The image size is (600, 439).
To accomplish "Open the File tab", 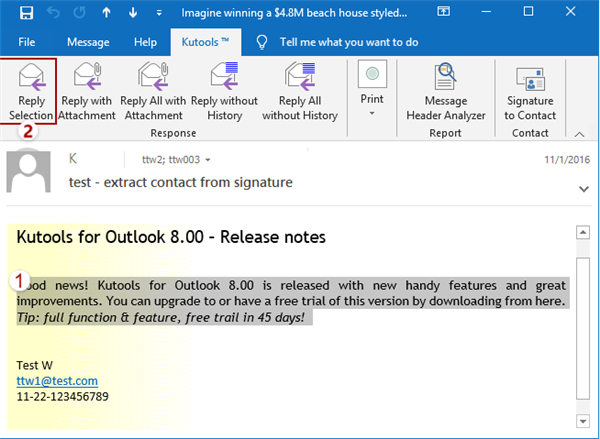I will [x=27, y=42].
